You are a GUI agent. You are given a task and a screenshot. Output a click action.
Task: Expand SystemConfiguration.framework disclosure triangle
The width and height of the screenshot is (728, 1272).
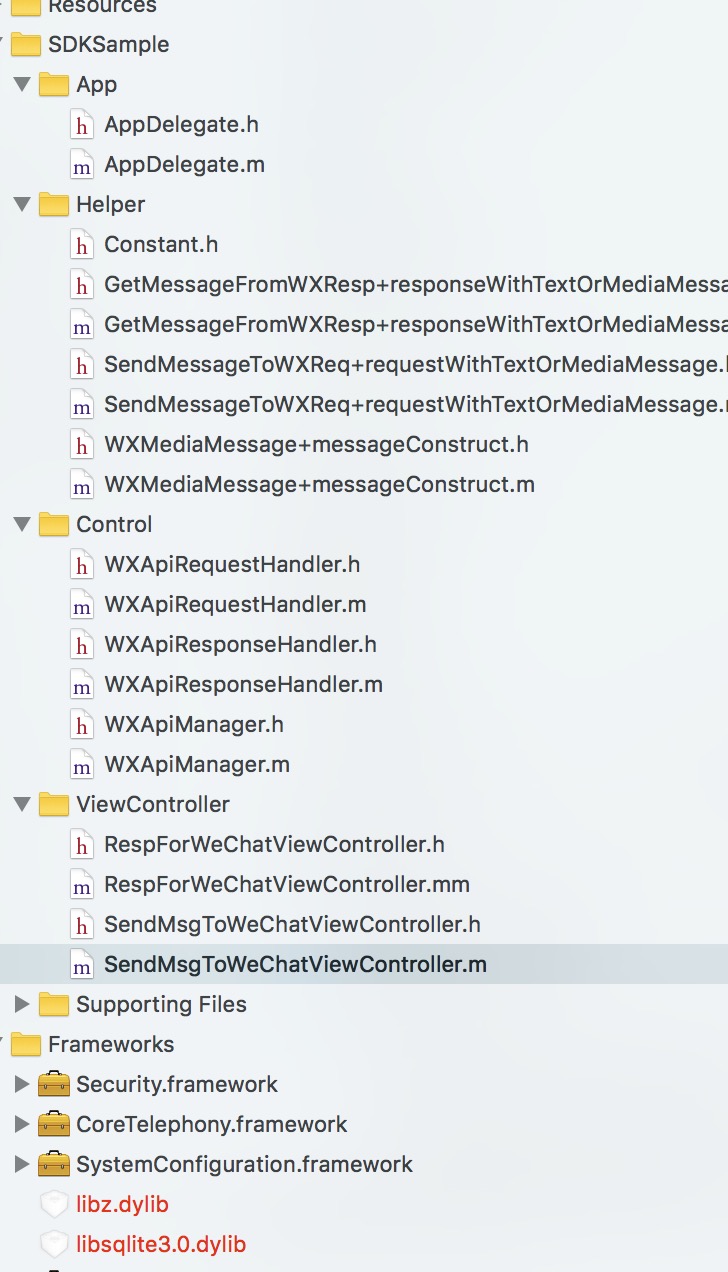click(22, 1164)
